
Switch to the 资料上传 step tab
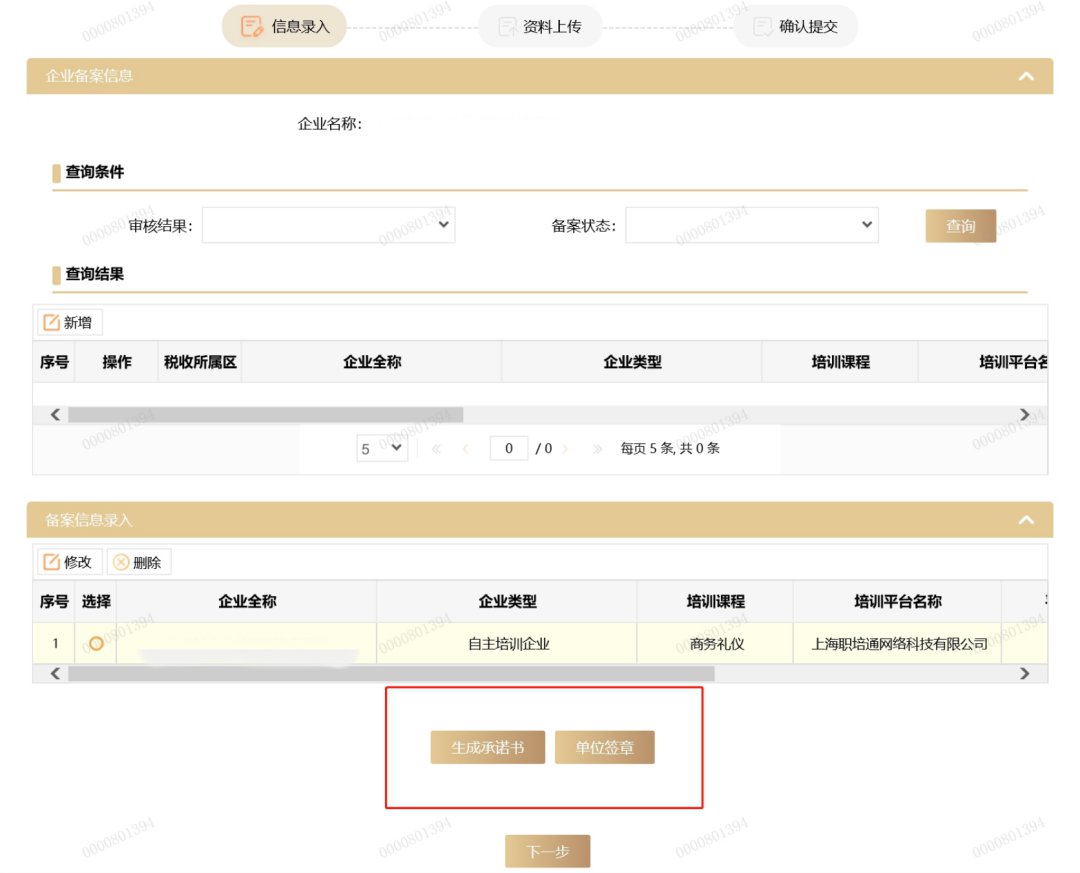click(x=540, y=27)
